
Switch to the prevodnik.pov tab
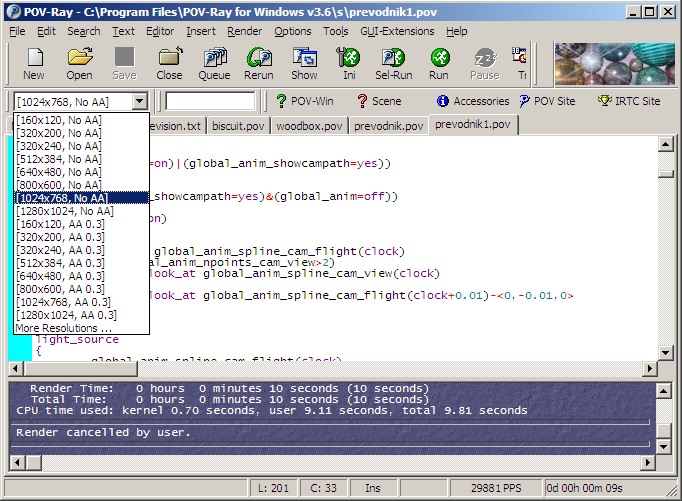click(x=388, y=126)
